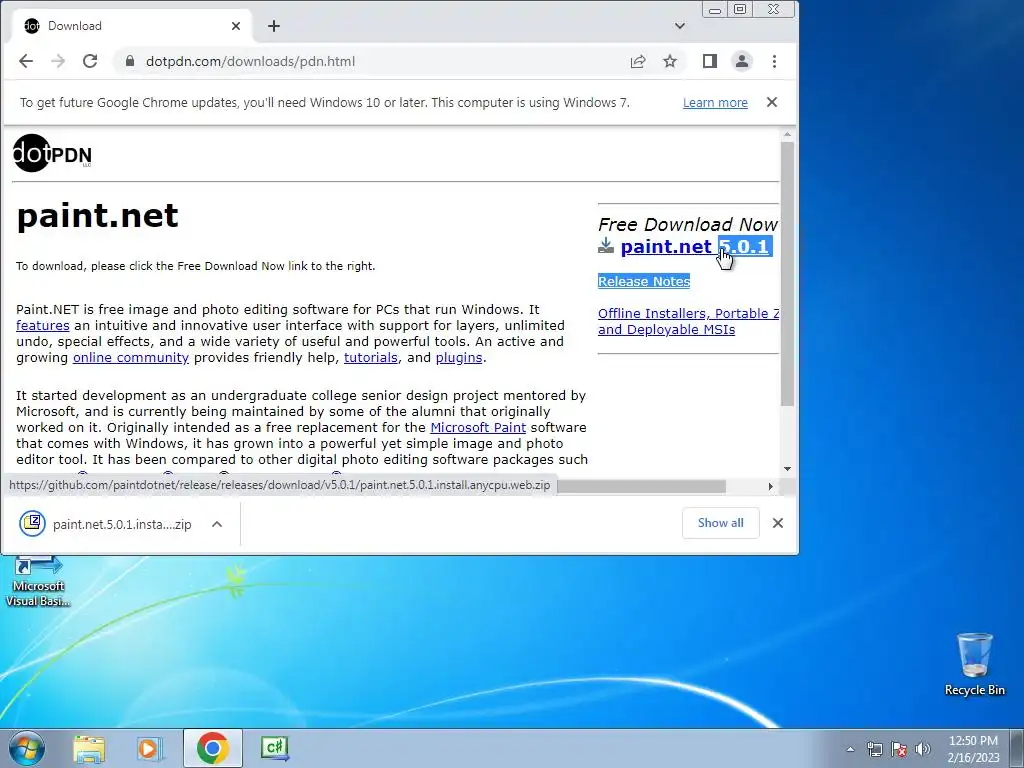Open the online community link
Image resolution: width=1024 pixels, height=768 pixels.
click(x=131, y=357)
